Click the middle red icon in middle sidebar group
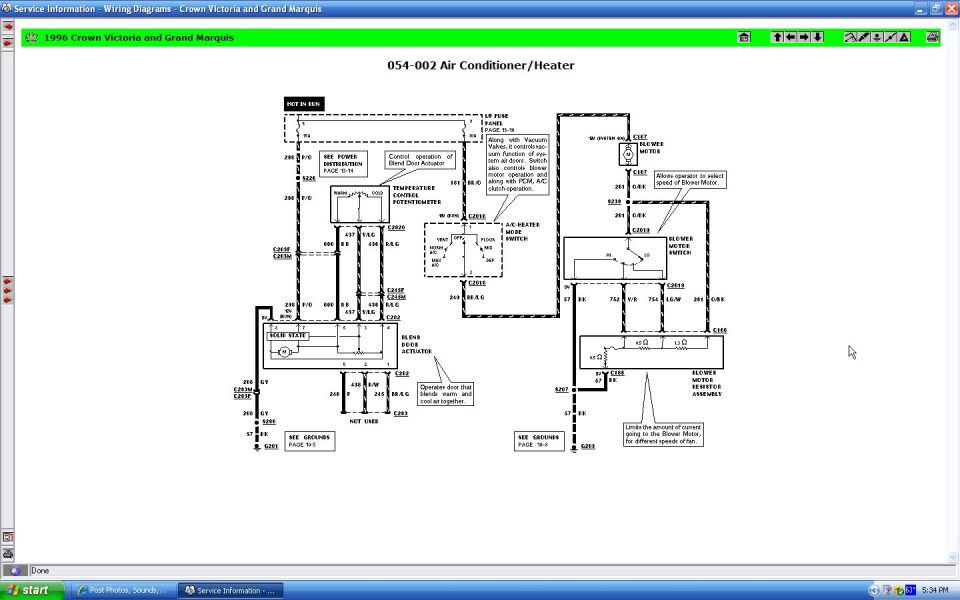 pyautogui.click(x=7, y=291)
